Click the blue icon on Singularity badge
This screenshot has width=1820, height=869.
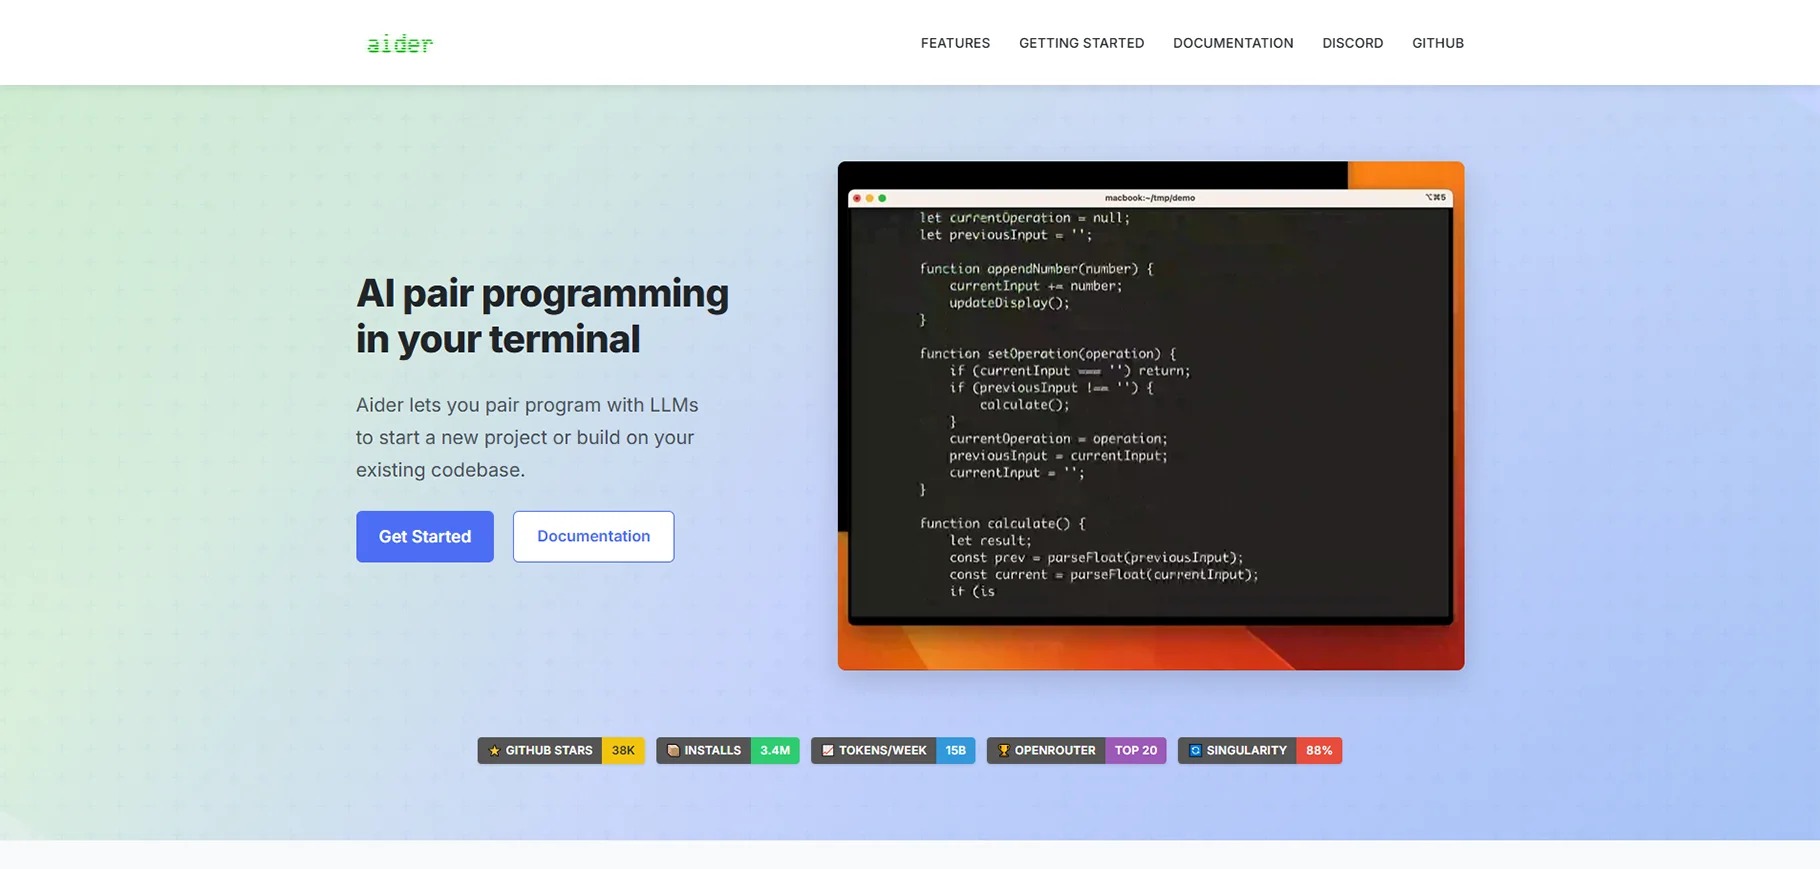coord(1195,750)
